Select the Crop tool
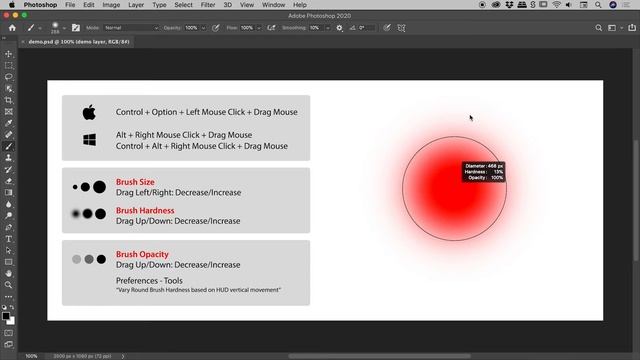640x360 pixels. pyautogui.click(x=9, y=100)
